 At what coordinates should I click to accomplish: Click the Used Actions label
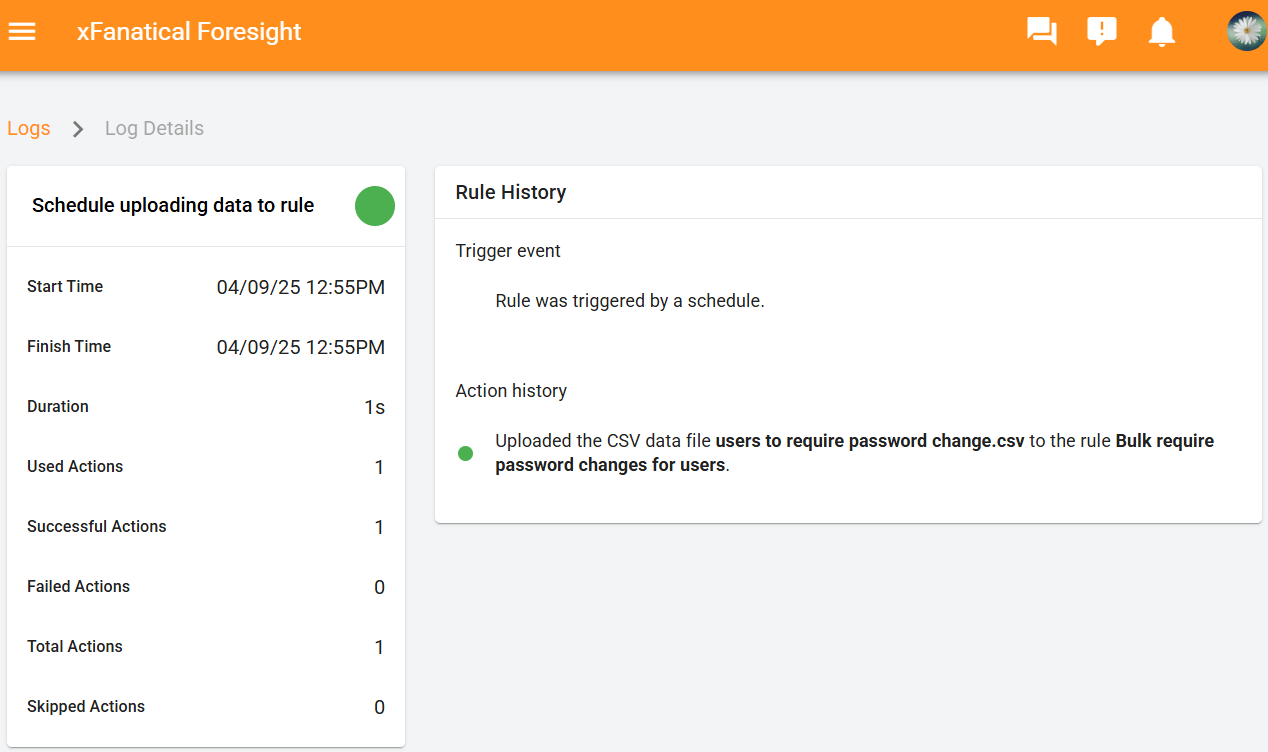coord(75,467)
